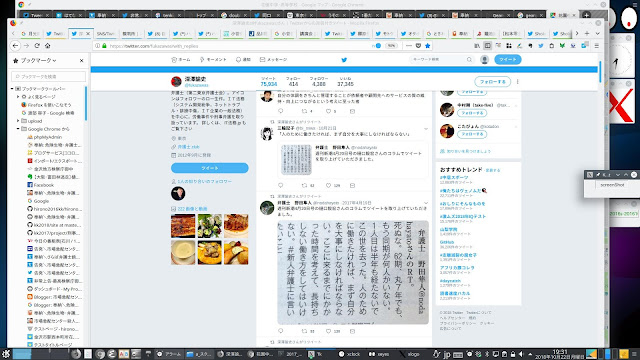
Task: Expand the upload bookmark folder
Action: pos(18,121)
